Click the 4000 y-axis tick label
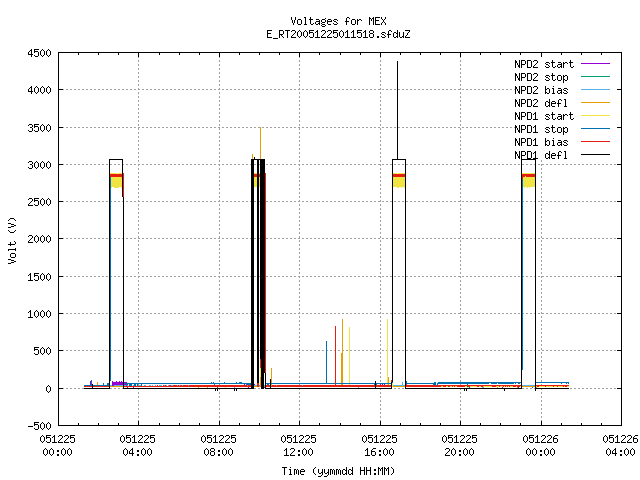 (40, 90)
